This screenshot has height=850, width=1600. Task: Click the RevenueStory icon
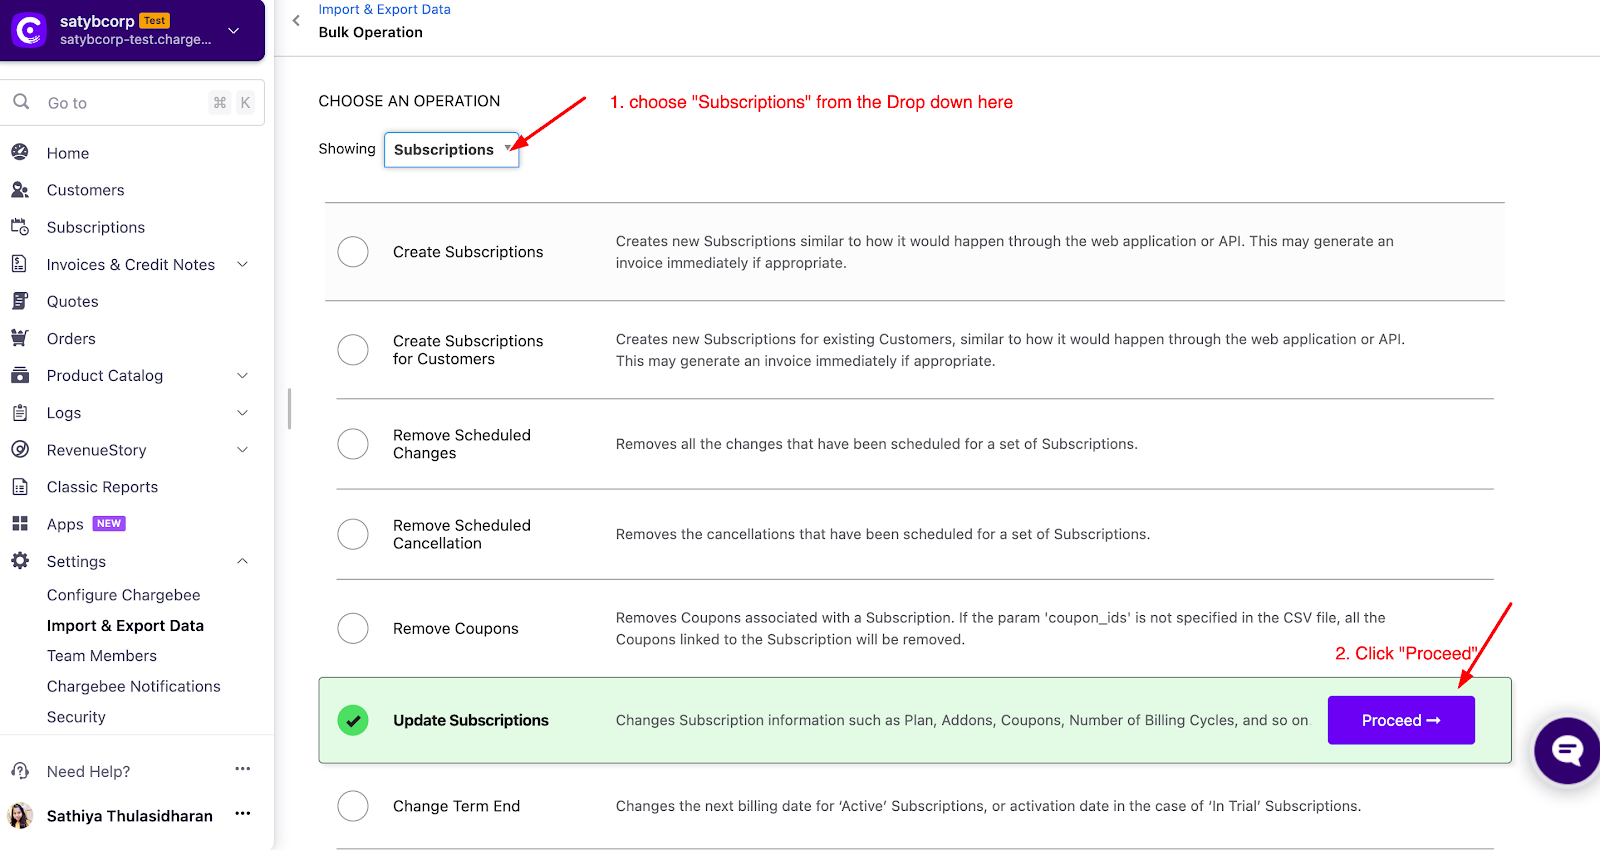pyautogui.click(x=20, y=450)
